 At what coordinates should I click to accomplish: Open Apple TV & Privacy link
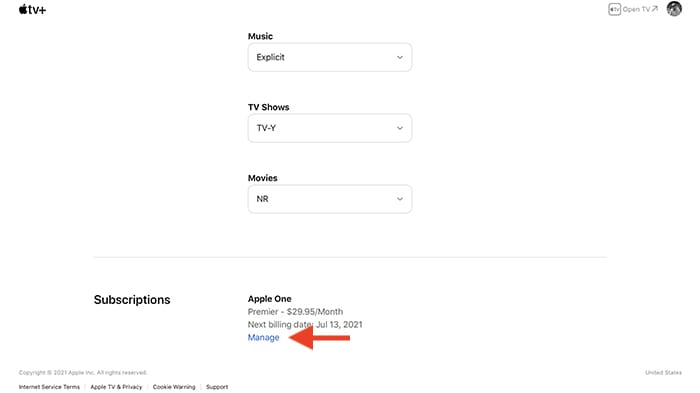[x=116, y=387]
